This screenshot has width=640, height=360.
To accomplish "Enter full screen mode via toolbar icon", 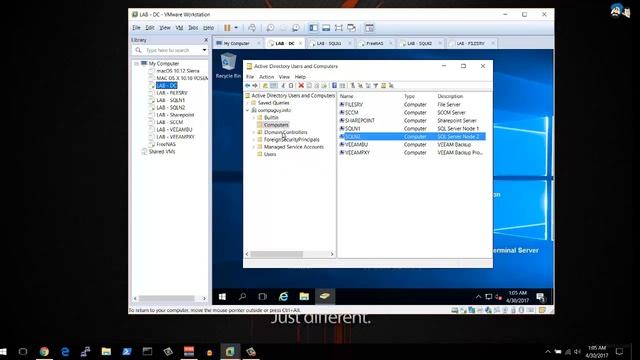I will coord(339,28).
